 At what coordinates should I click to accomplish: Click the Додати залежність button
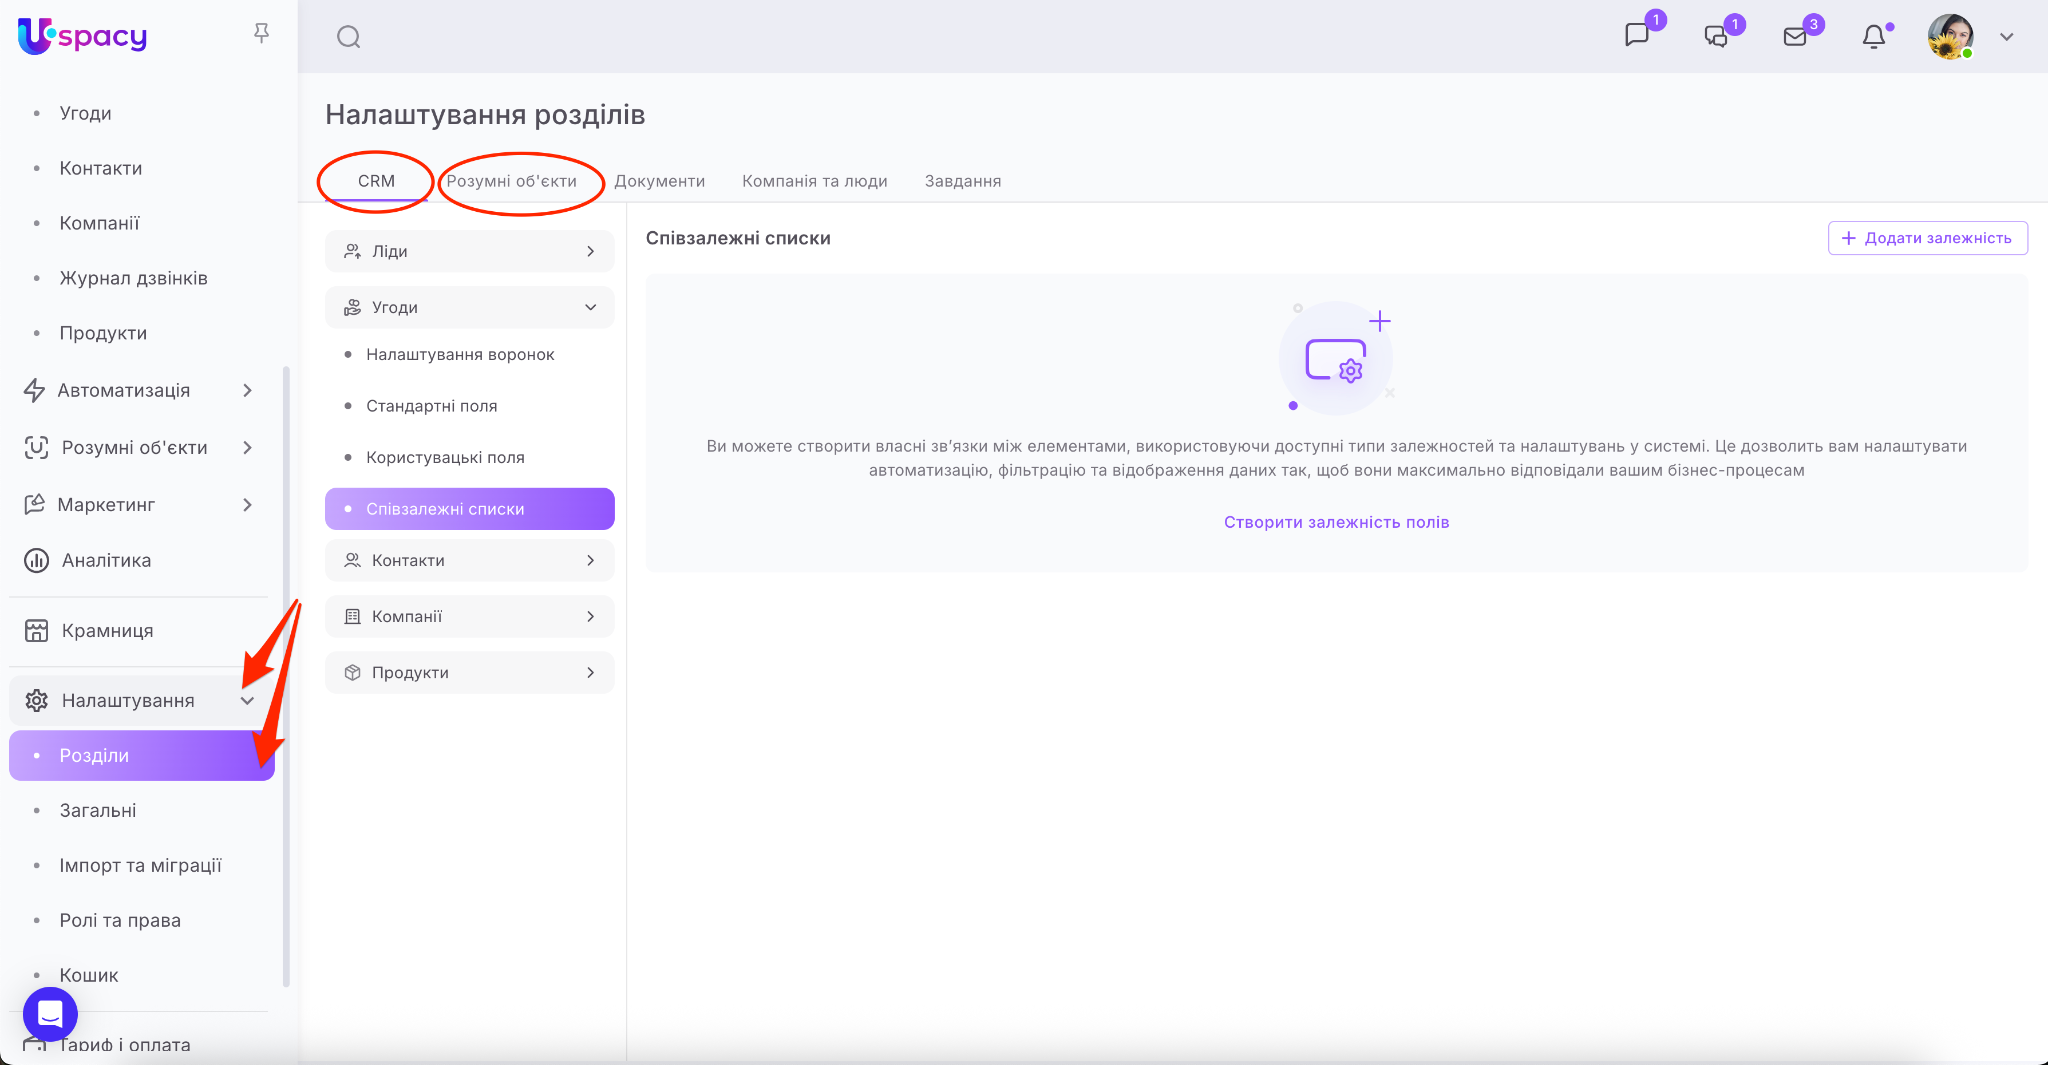click(1927, 238)
